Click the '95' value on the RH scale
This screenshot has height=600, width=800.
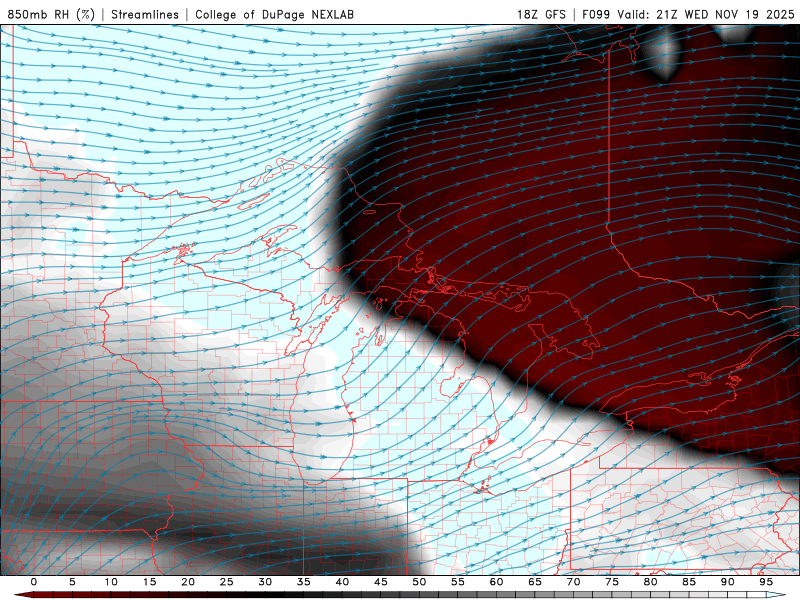(x=766, y=582)
